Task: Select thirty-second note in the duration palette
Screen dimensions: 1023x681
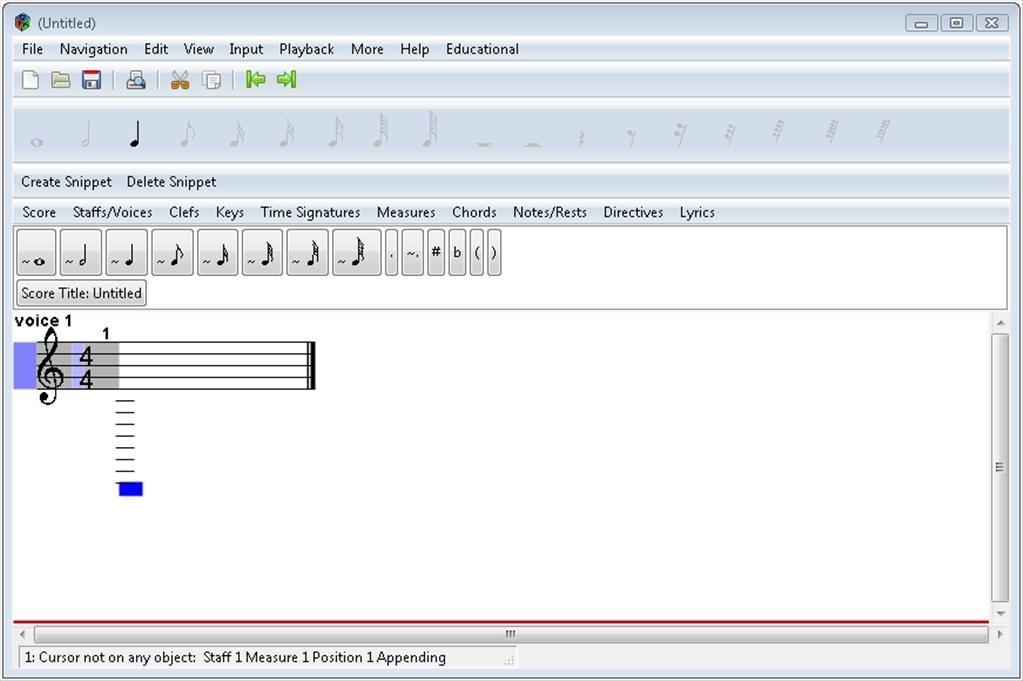Action: click(x=286, y=133)
